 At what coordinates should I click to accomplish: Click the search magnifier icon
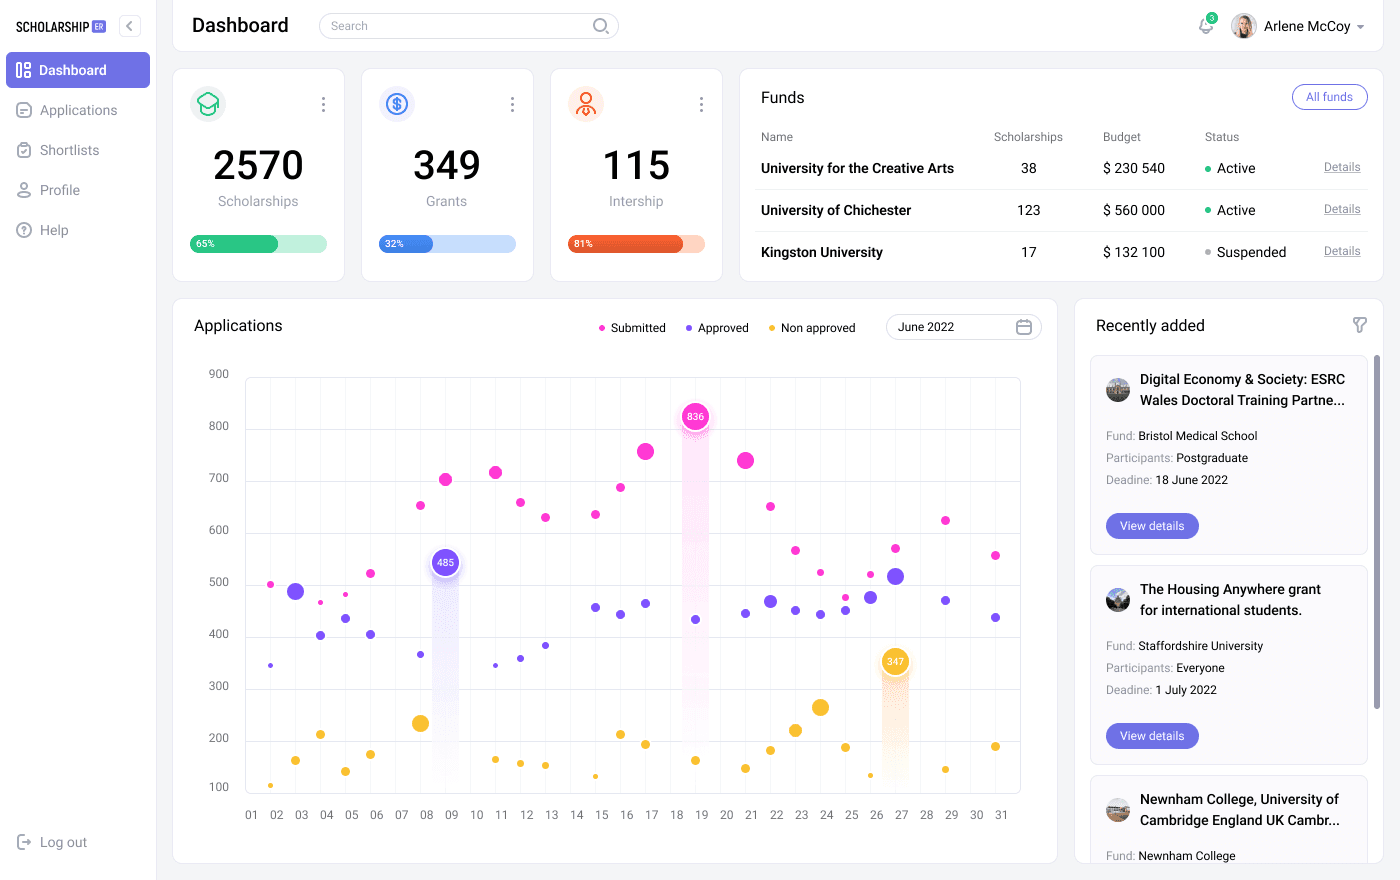600,26
